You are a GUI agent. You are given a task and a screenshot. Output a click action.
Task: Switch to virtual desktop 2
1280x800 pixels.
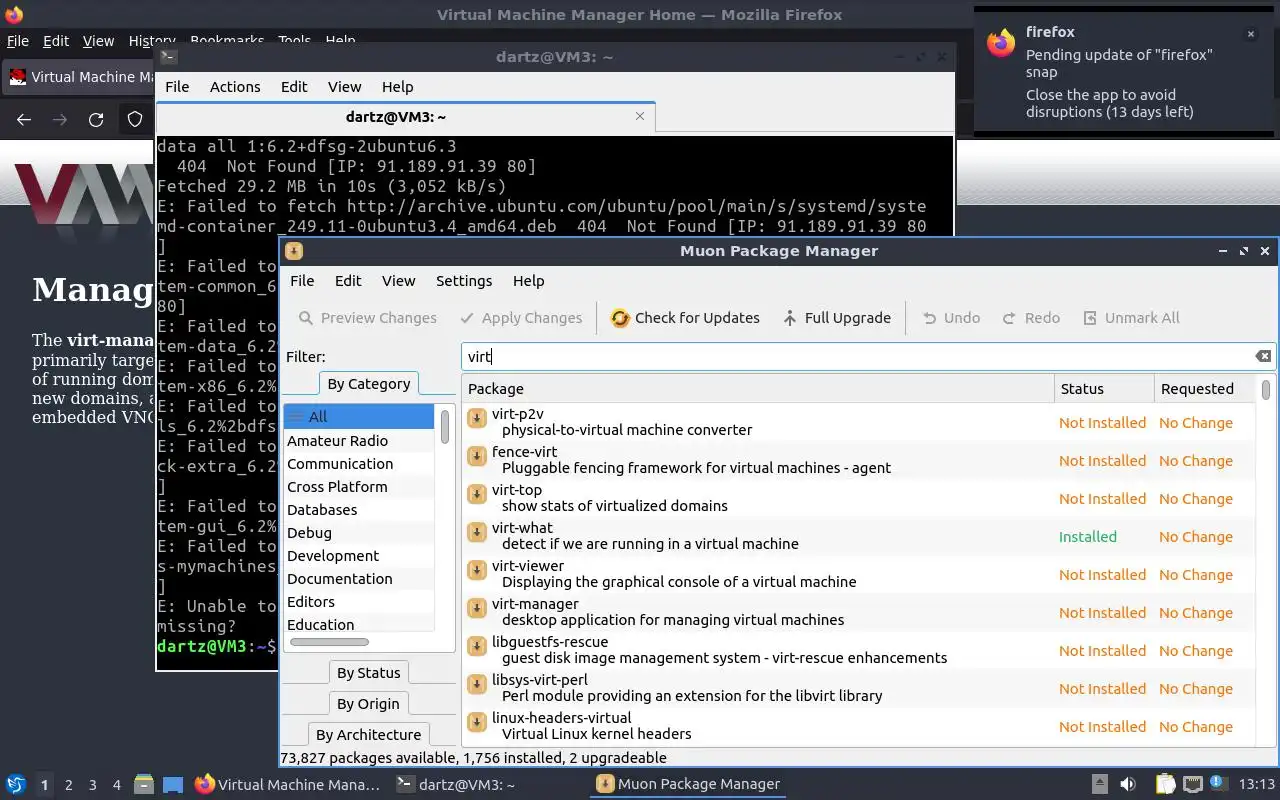(69, 785)
